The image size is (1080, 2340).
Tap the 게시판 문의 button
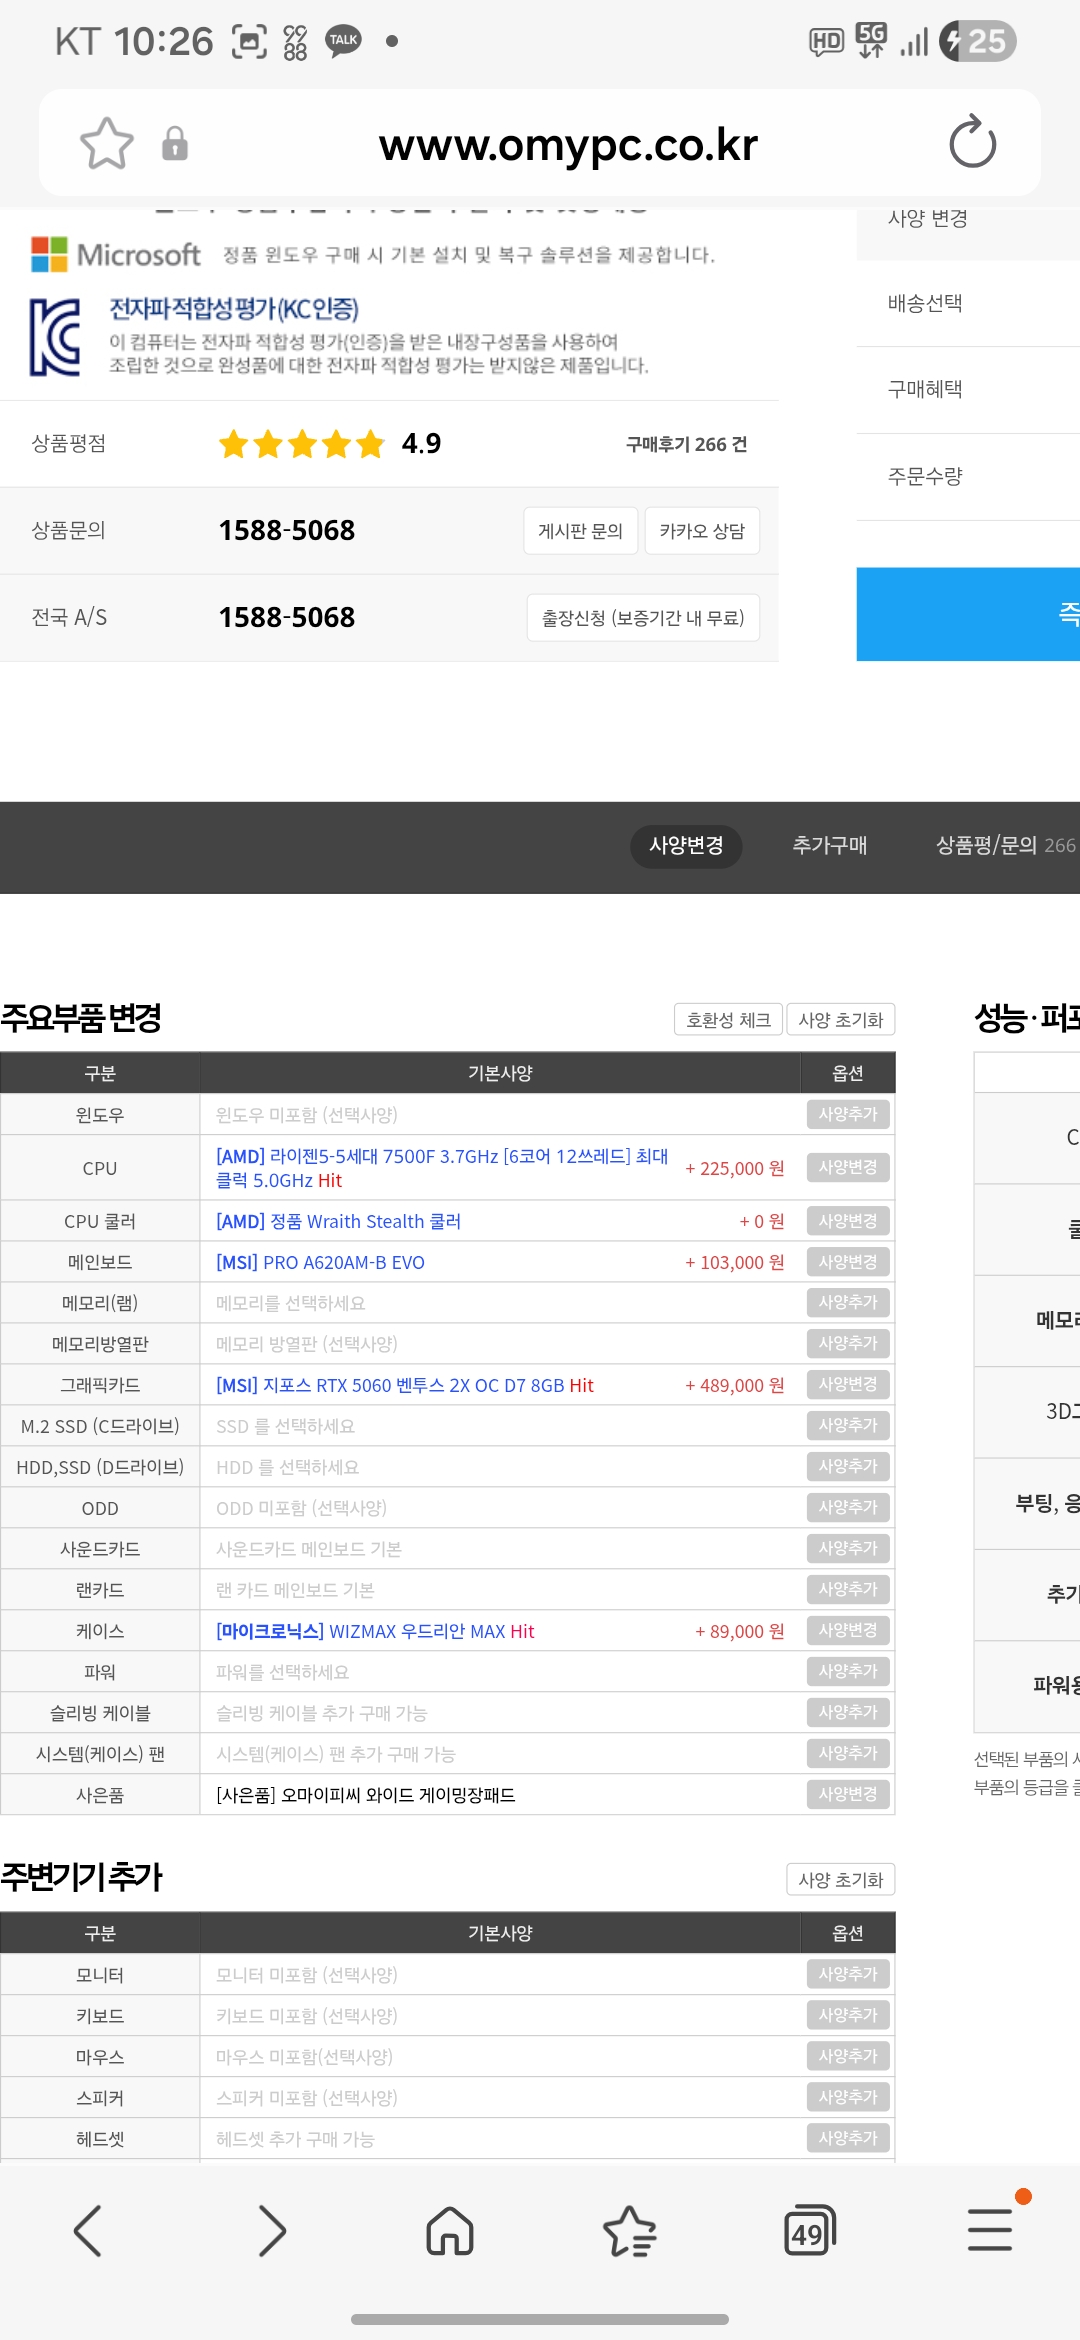pyautogui.click(x=581, y=531)
